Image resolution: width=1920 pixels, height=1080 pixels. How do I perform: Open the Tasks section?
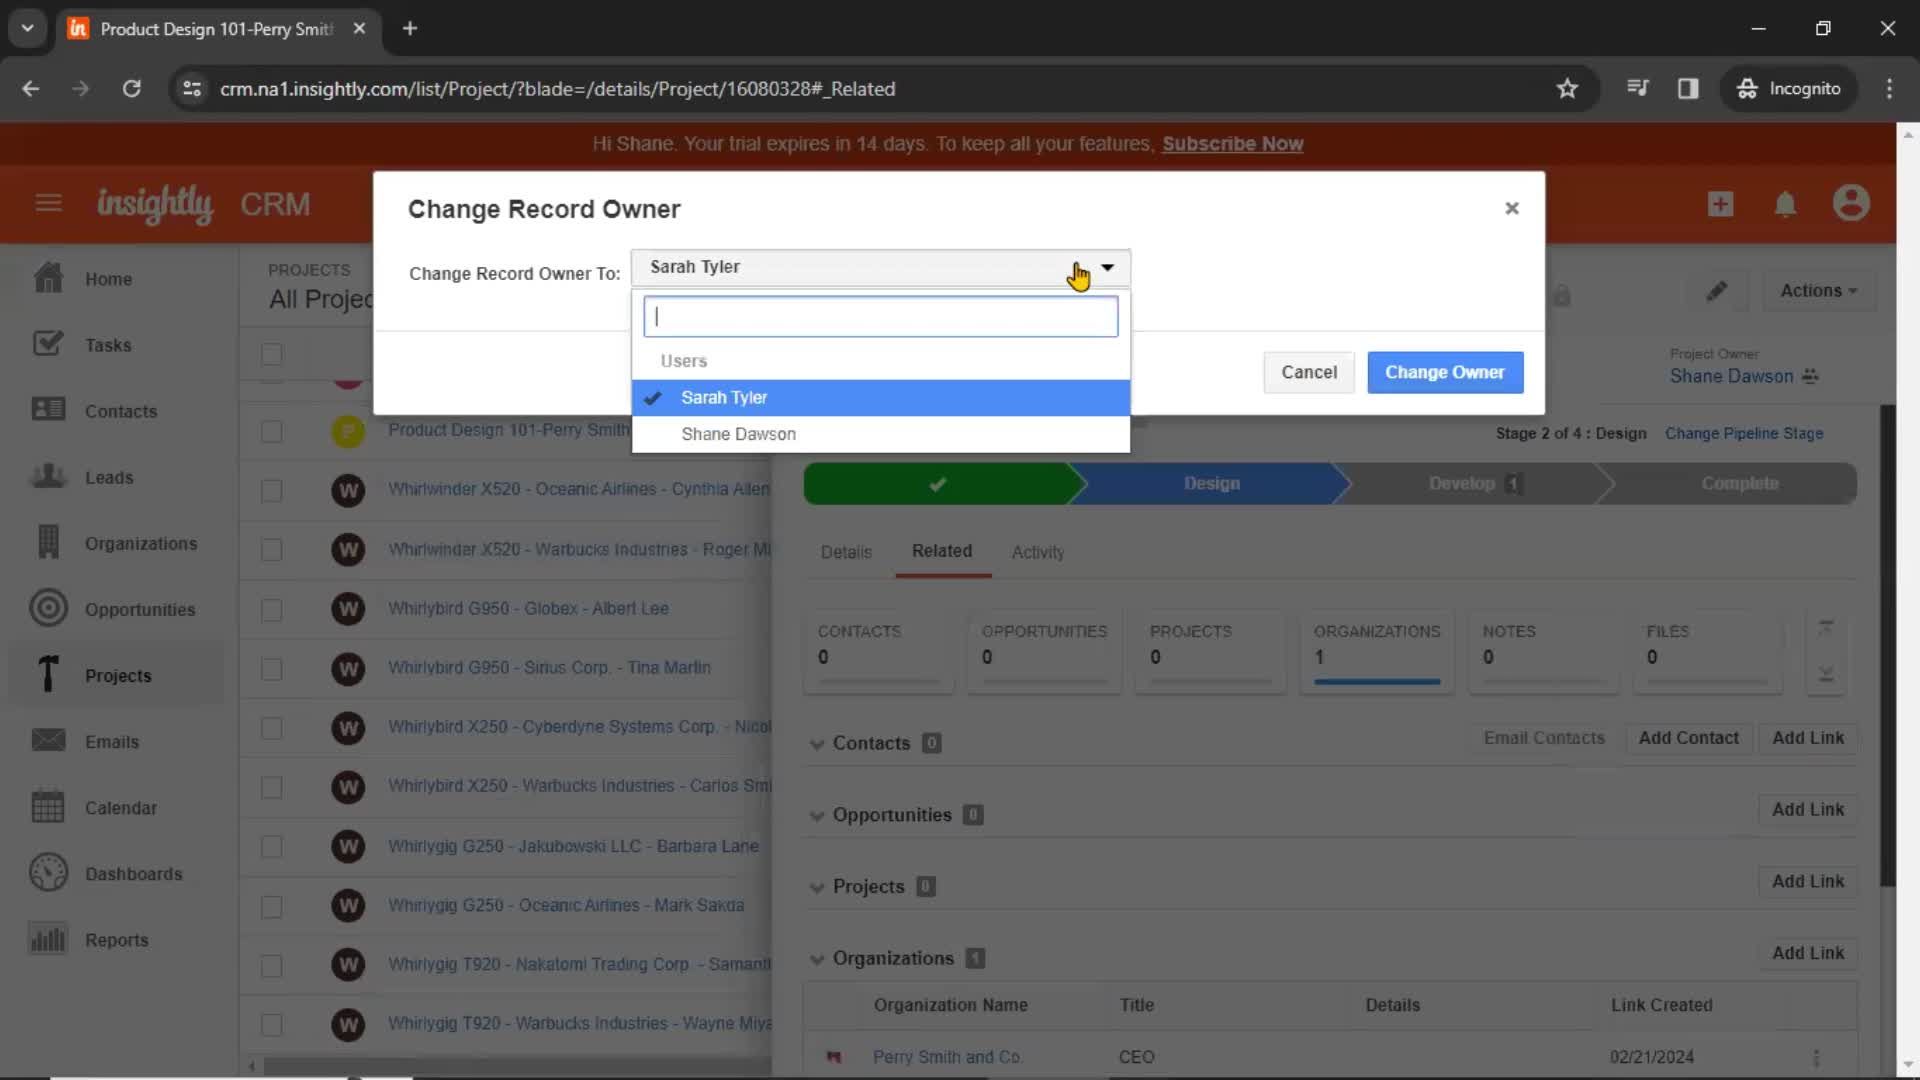(109, 344)
